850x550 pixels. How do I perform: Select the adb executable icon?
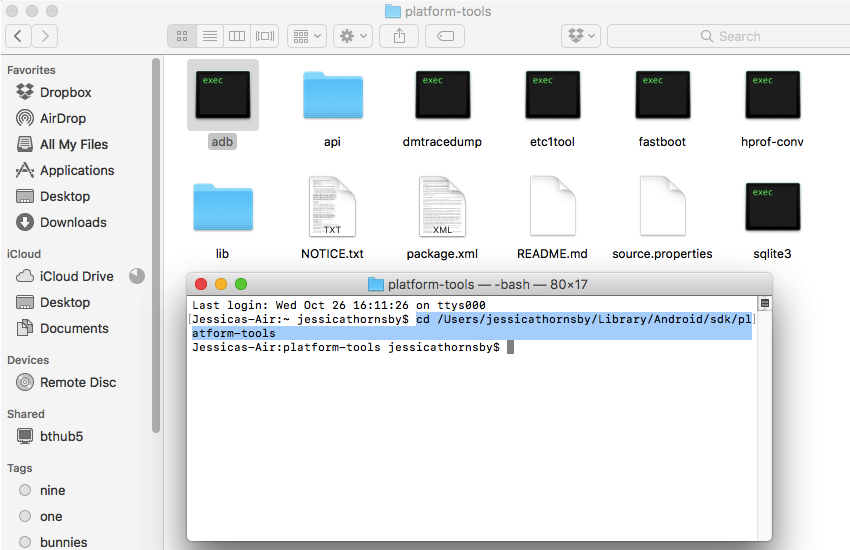223,95
